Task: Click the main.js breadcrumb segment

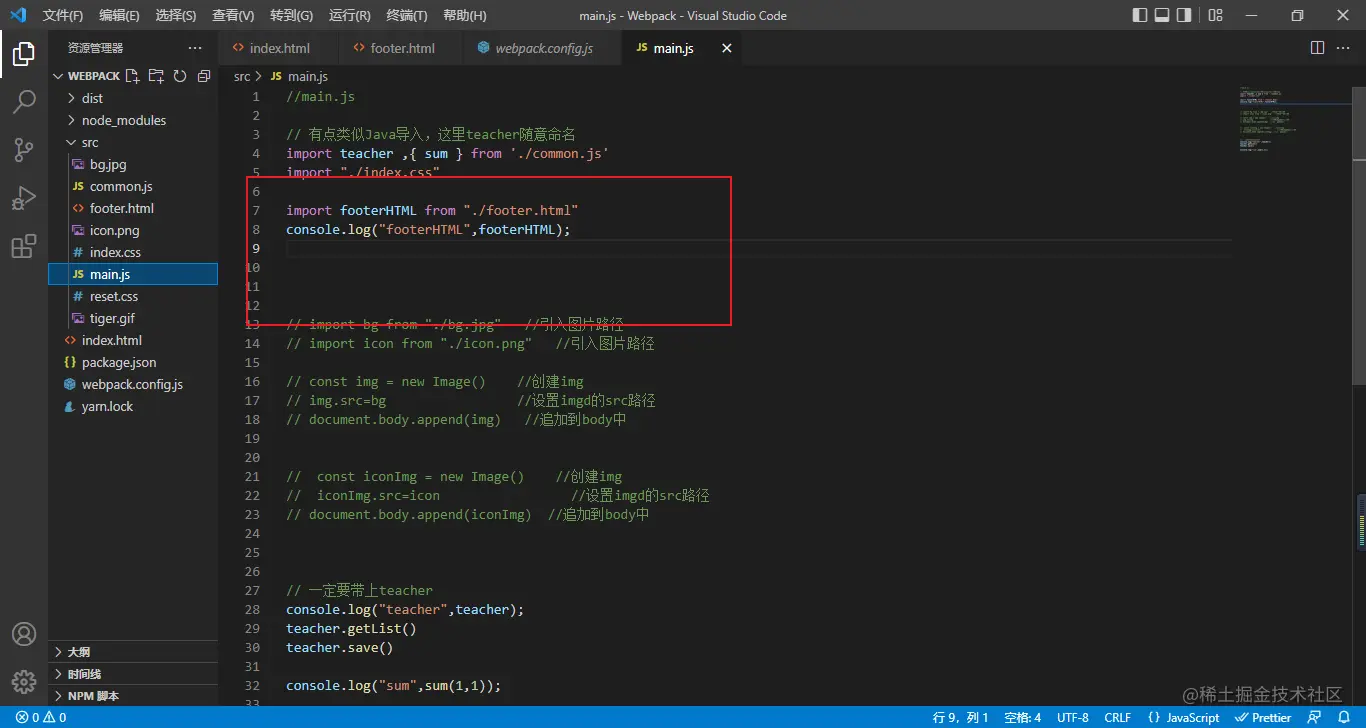Action: [299, 76]
